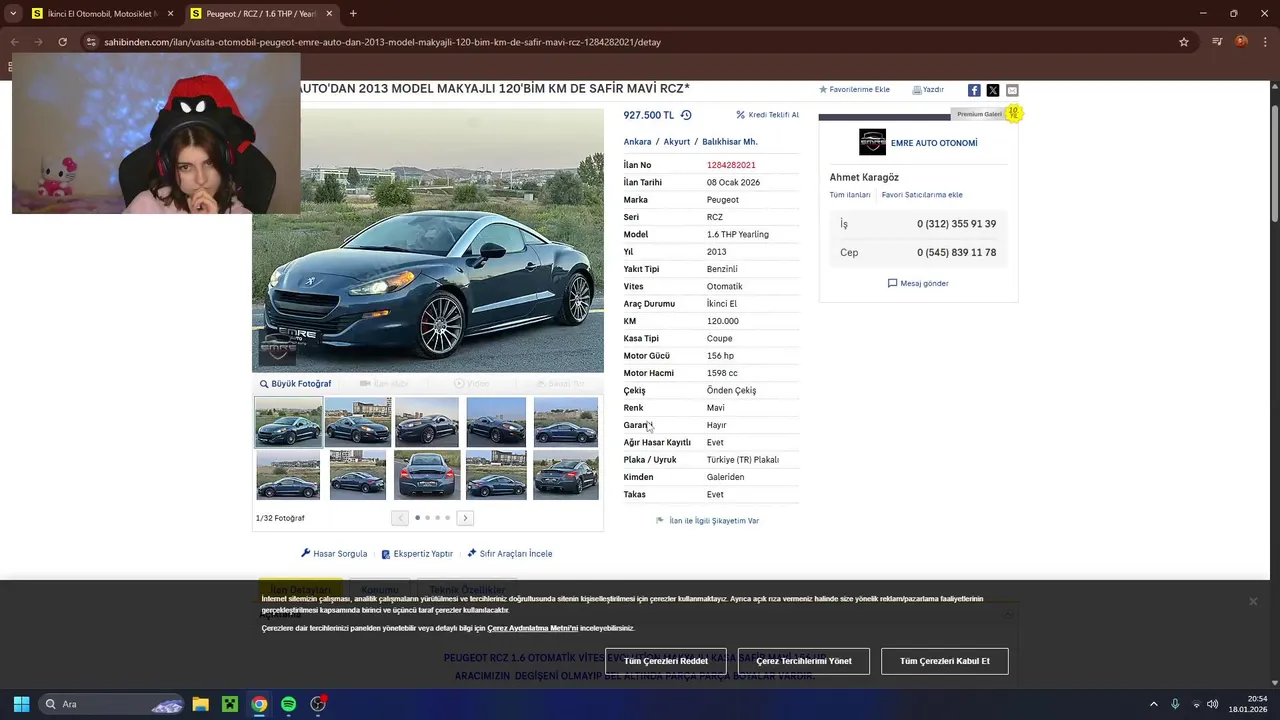Close the Peugeot / RCZ tab
Viewport: 1280px width, 720px height.
pyautogui.click(x=329, y=14)
